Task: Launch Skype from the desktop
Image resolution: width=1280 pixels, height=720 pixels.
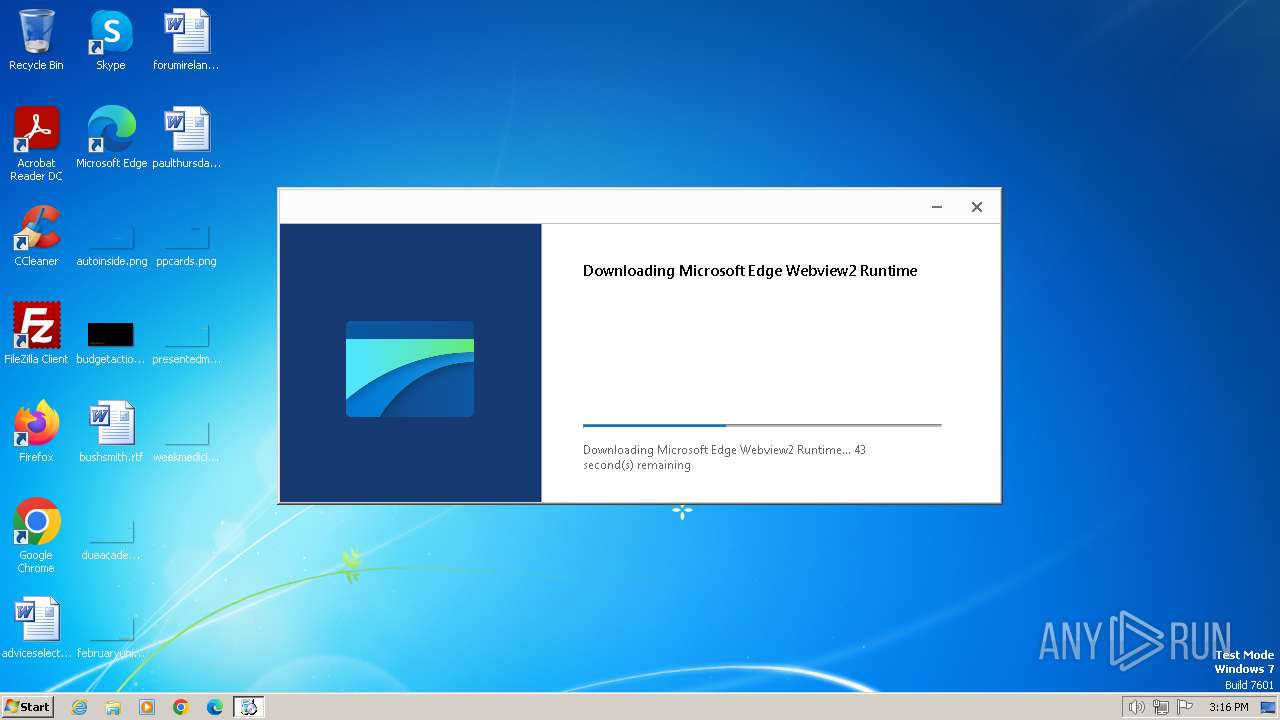Action: tap(110, 40)
